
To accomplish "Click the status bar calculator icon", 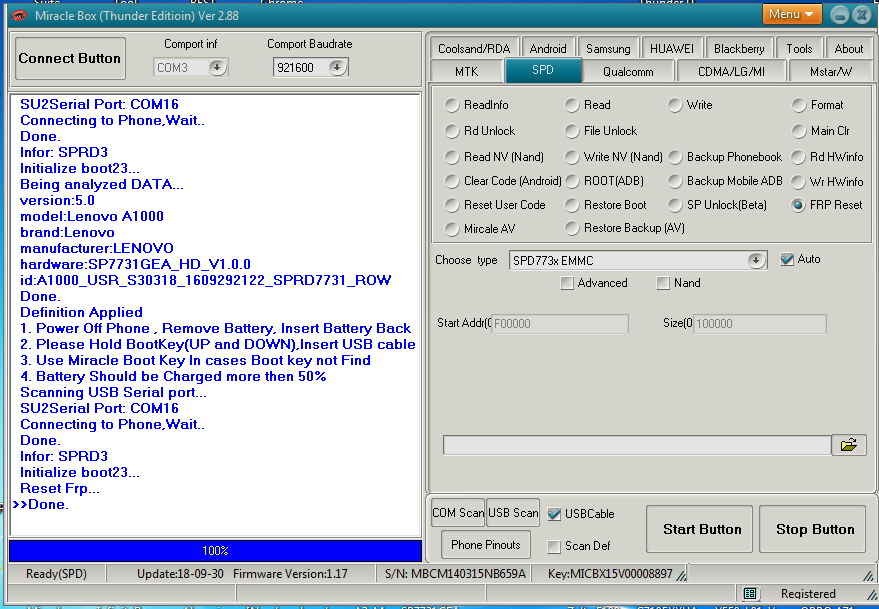I will (x=750, y=593).
